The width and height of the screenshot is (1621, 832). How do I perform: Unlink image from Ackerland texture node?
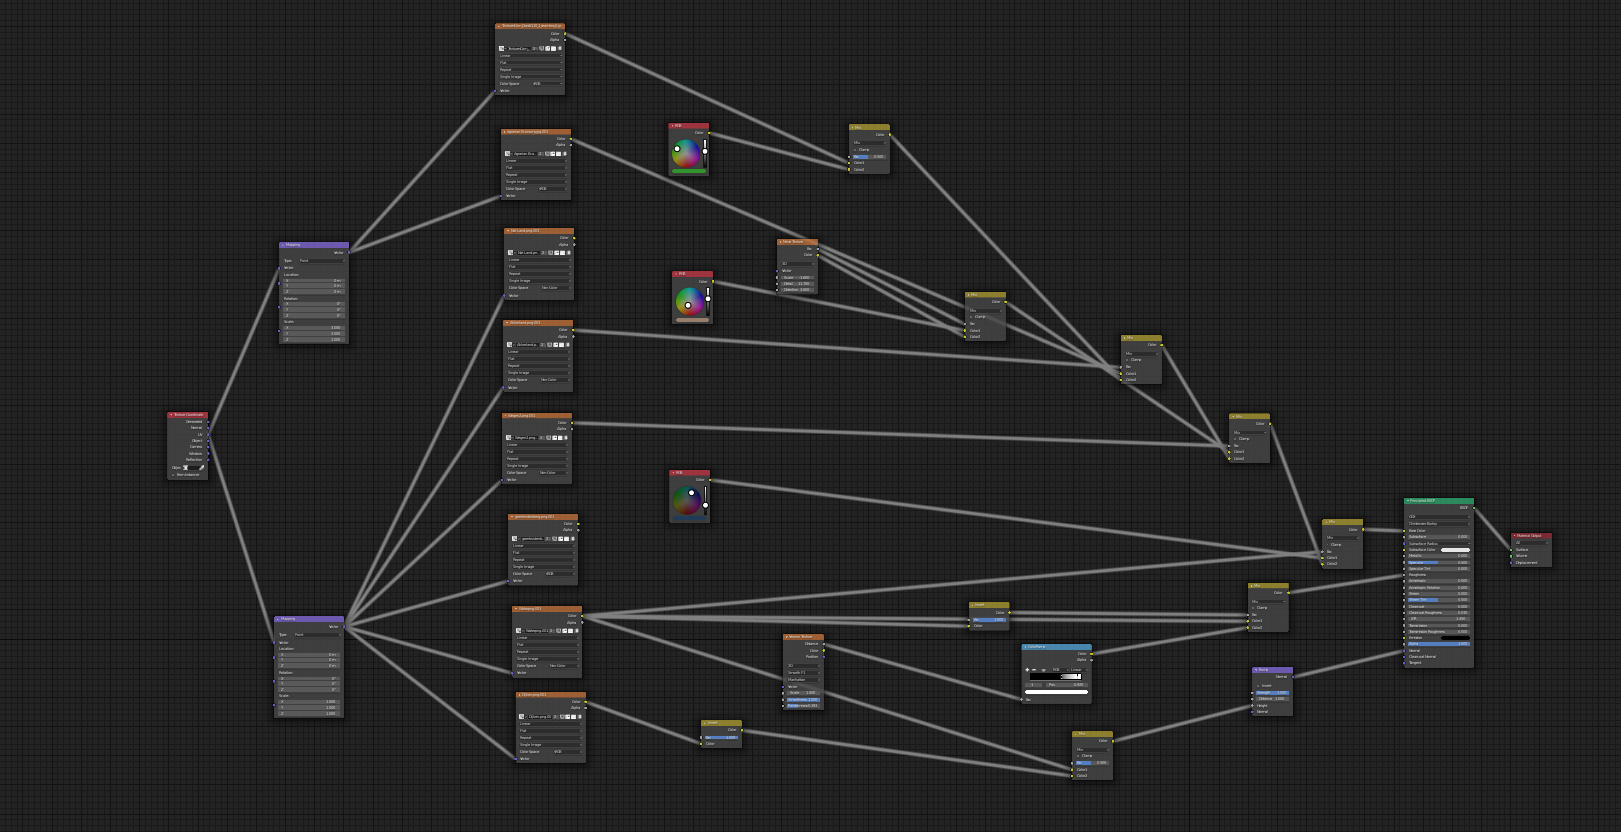coord(567,345)
